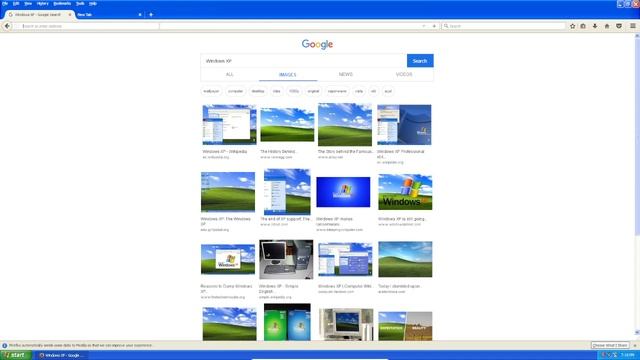Dismiss the Mozilla data notification bar

pos(635,345)
